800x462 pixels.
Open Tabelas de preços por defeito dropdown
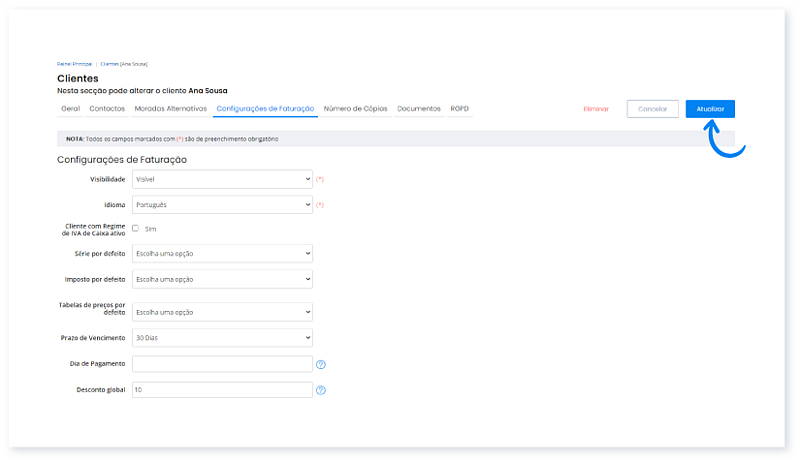(222, 311)
